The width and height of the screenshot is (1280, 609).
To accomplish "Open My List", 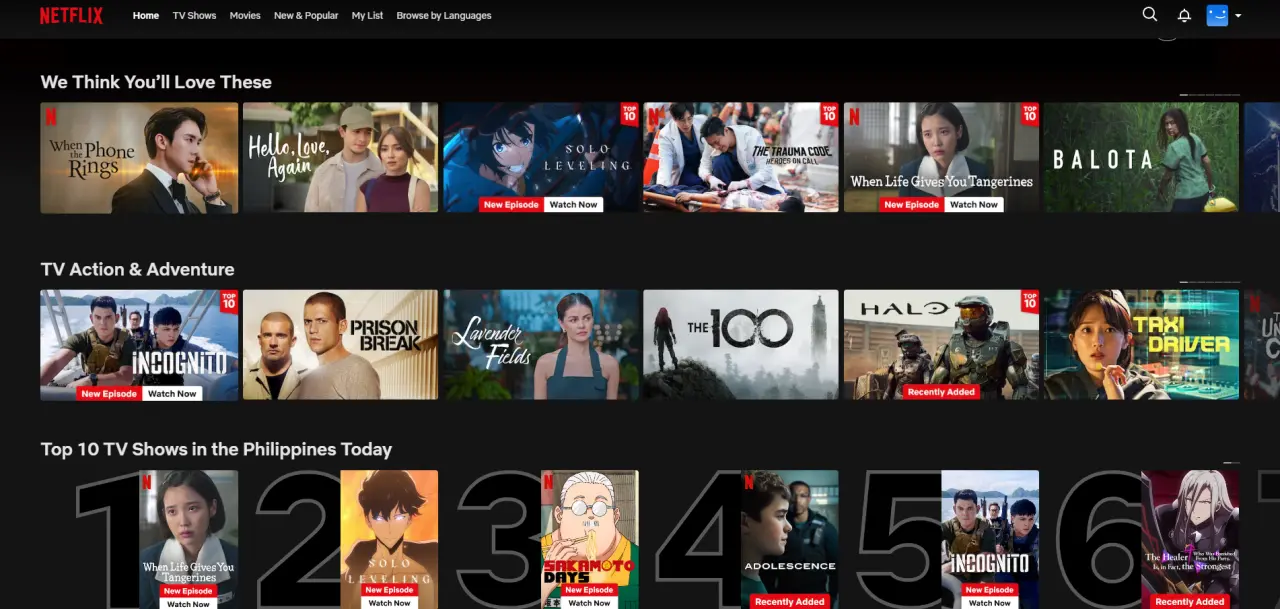I will (x=367, y=16).
